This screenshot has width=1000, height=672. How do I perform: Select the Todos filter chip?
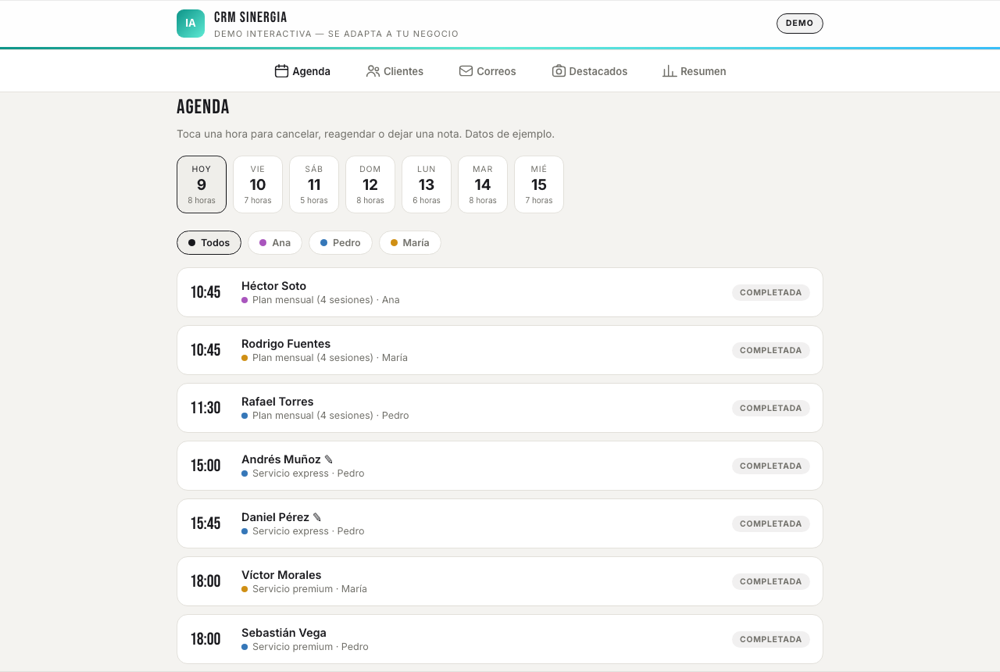[209, 243]
